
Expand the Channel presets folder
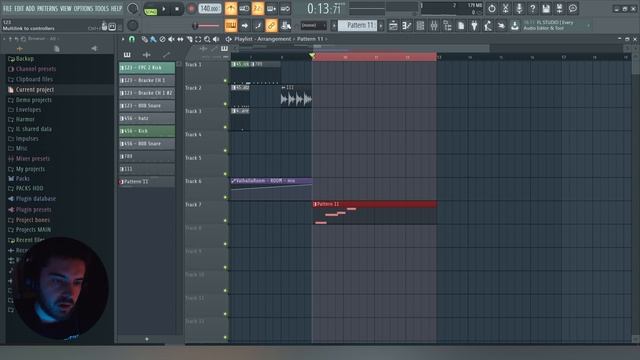[36, 69]
